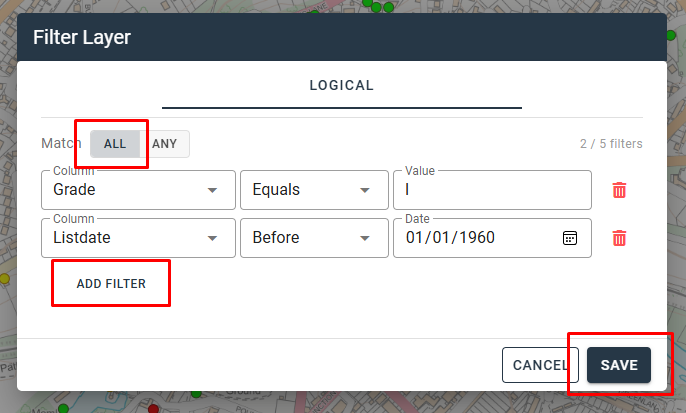The height and width of the screenshot is (413, 686).
Task: Save the layer filters
Action: click(619, 365)
